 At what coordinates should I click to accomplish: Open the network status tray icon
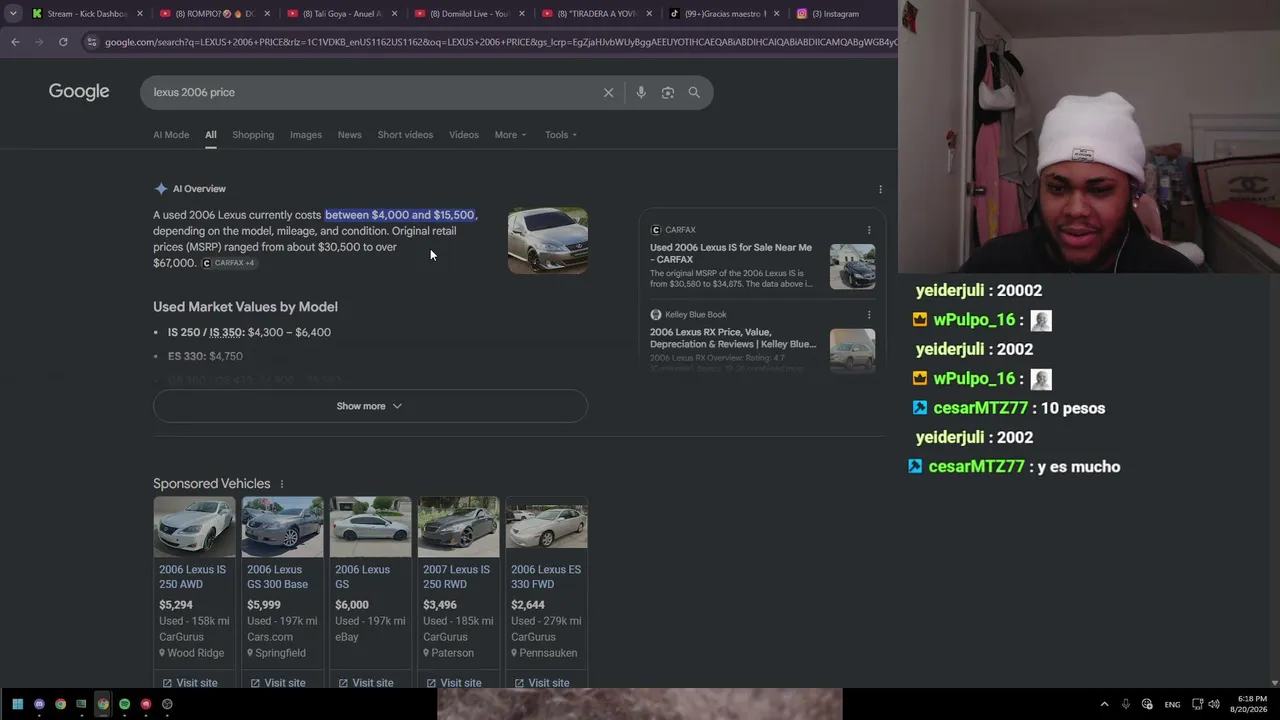[1197, 704]
